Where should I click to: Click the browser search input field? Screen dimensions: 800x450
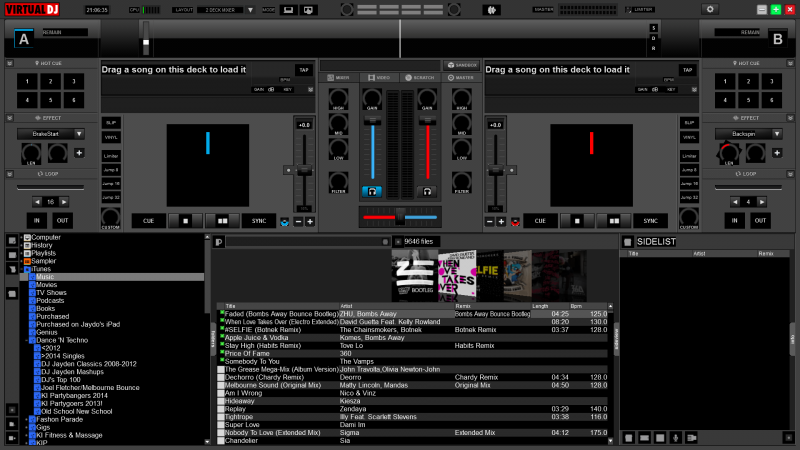(306, 242)
